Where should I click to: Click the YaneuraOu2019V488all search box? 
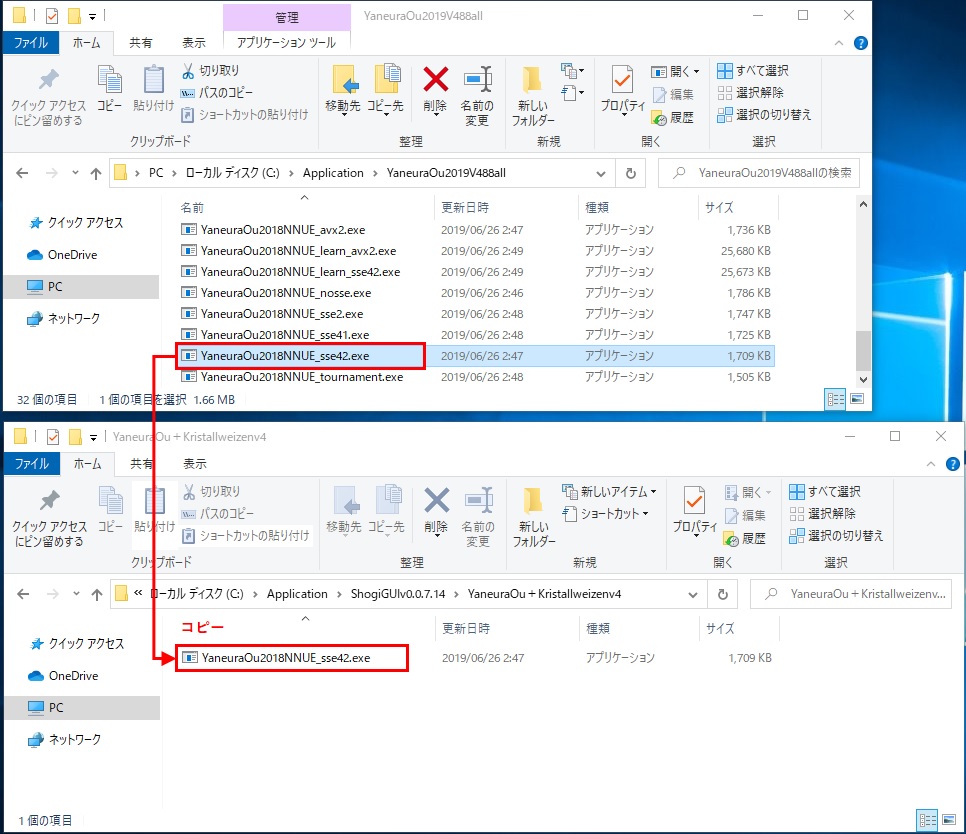tap(758, 173)
